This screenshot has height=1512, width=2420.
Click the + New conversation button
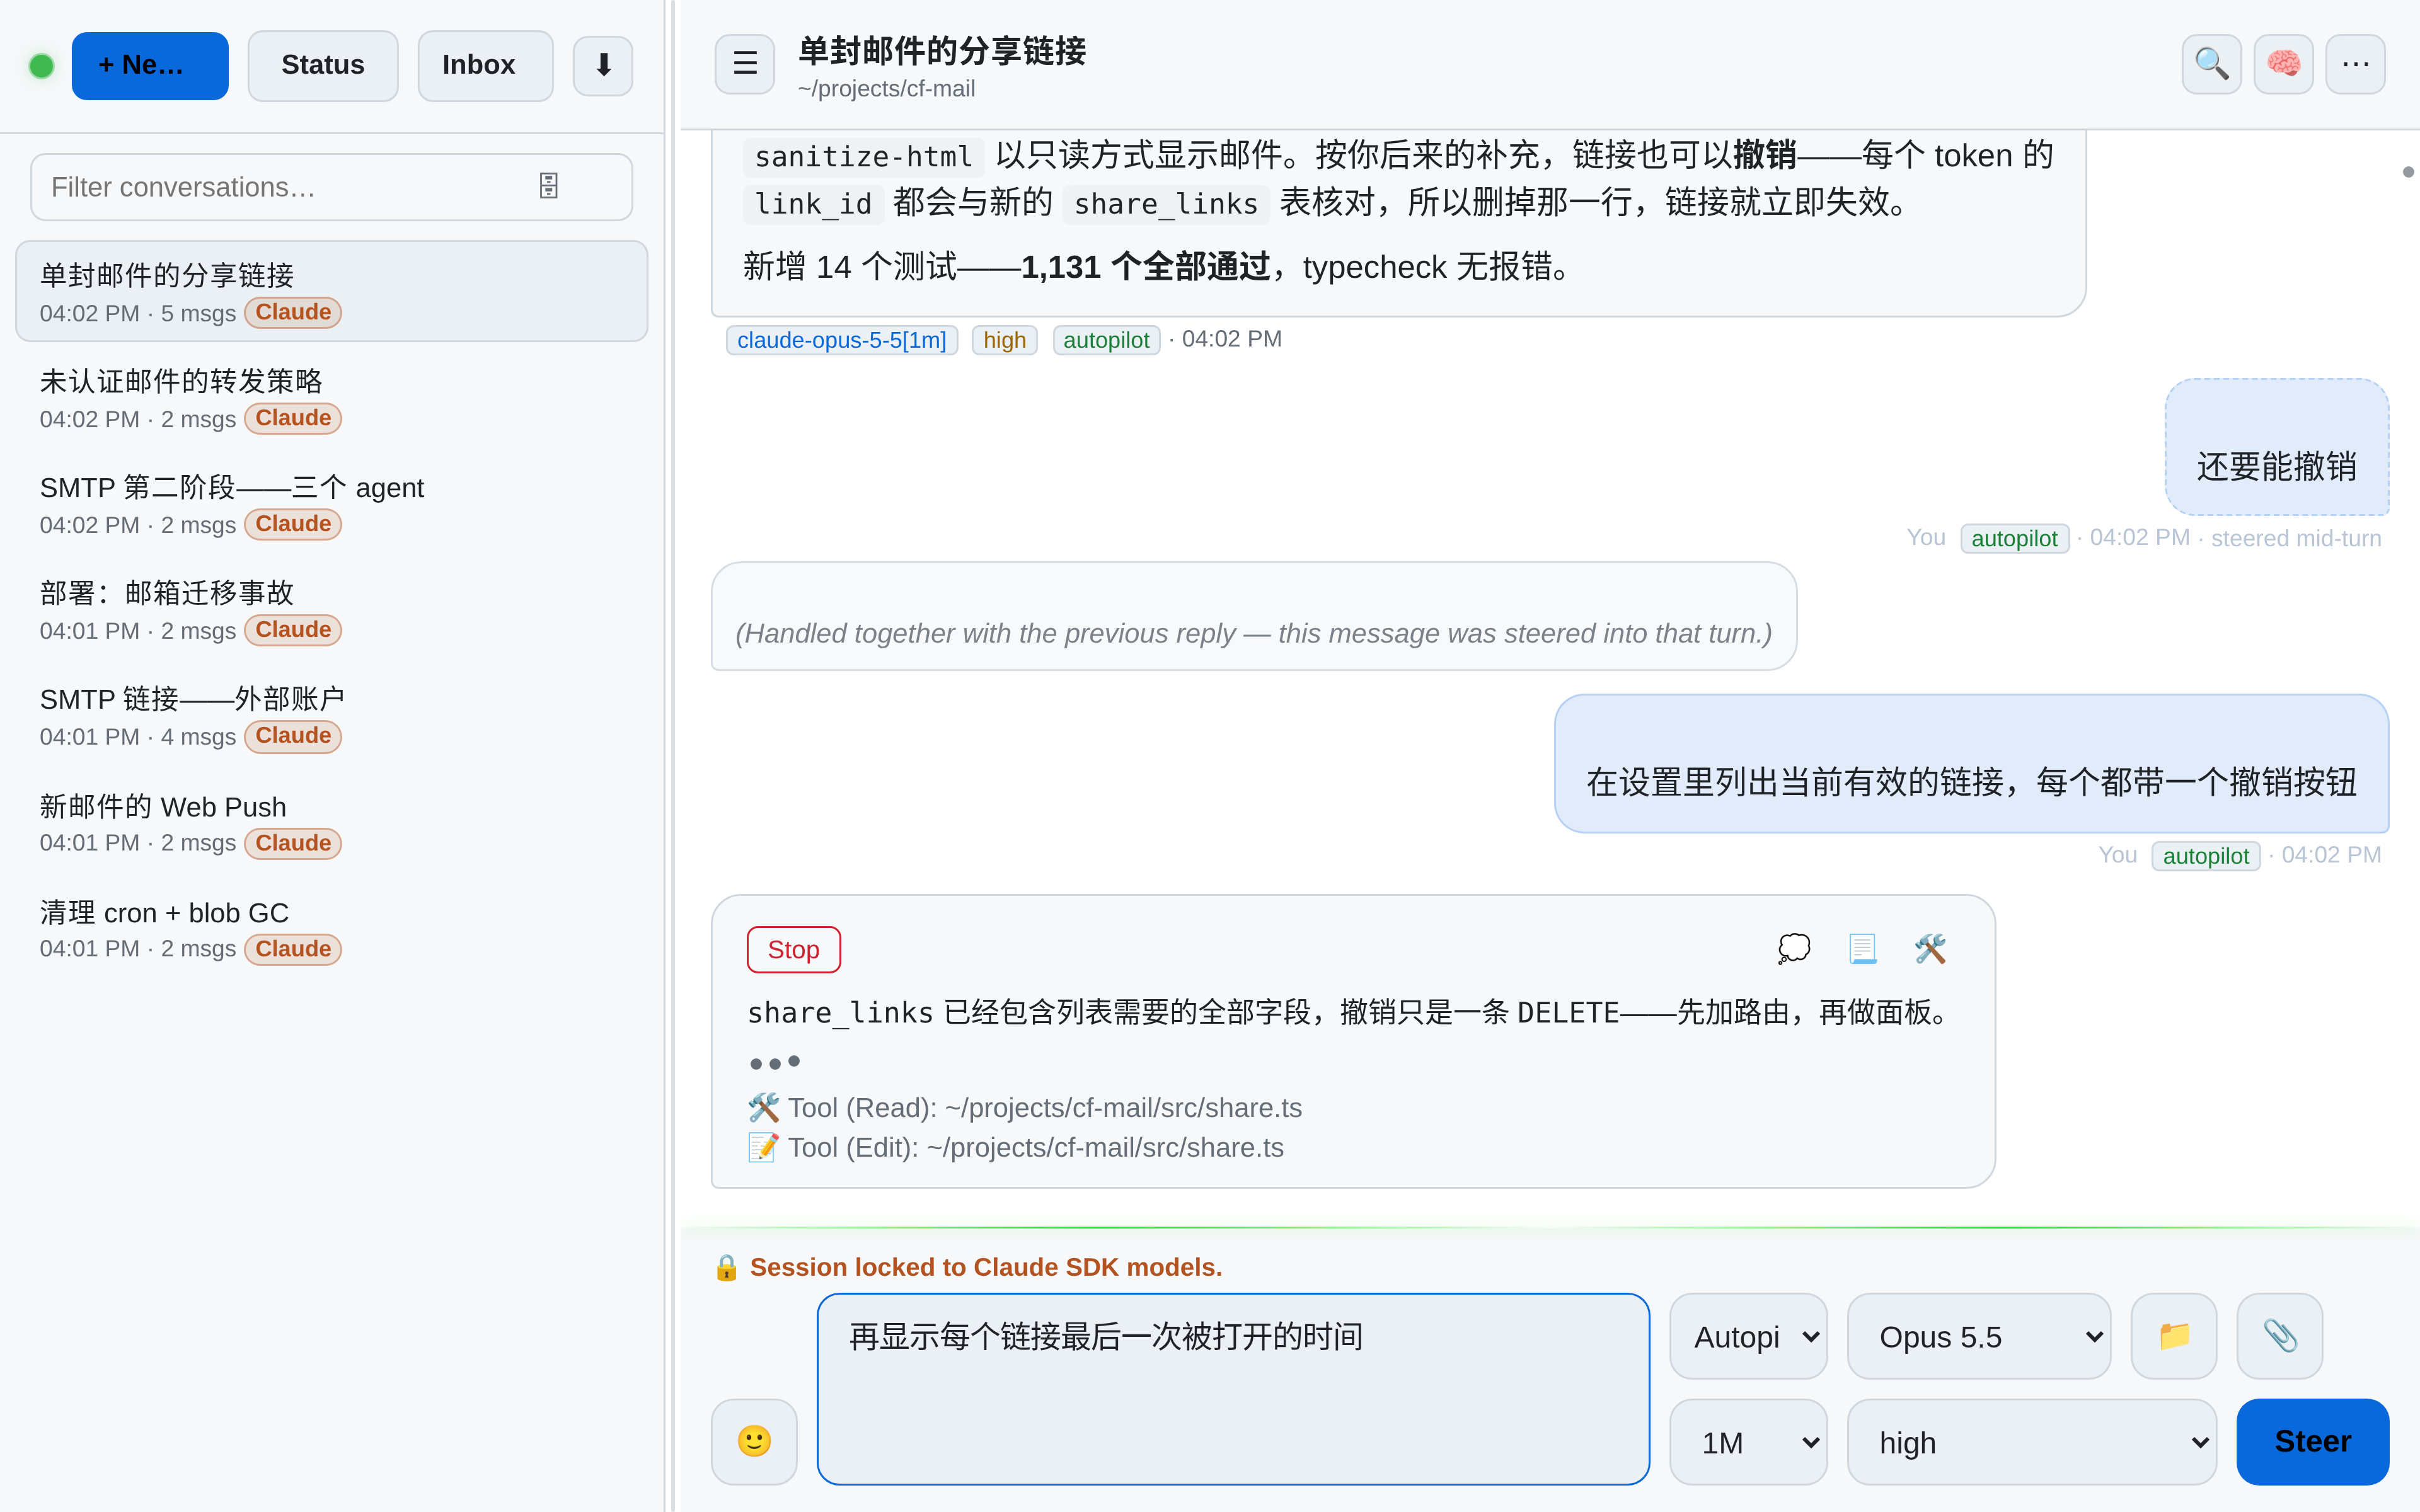click(150, 66)
